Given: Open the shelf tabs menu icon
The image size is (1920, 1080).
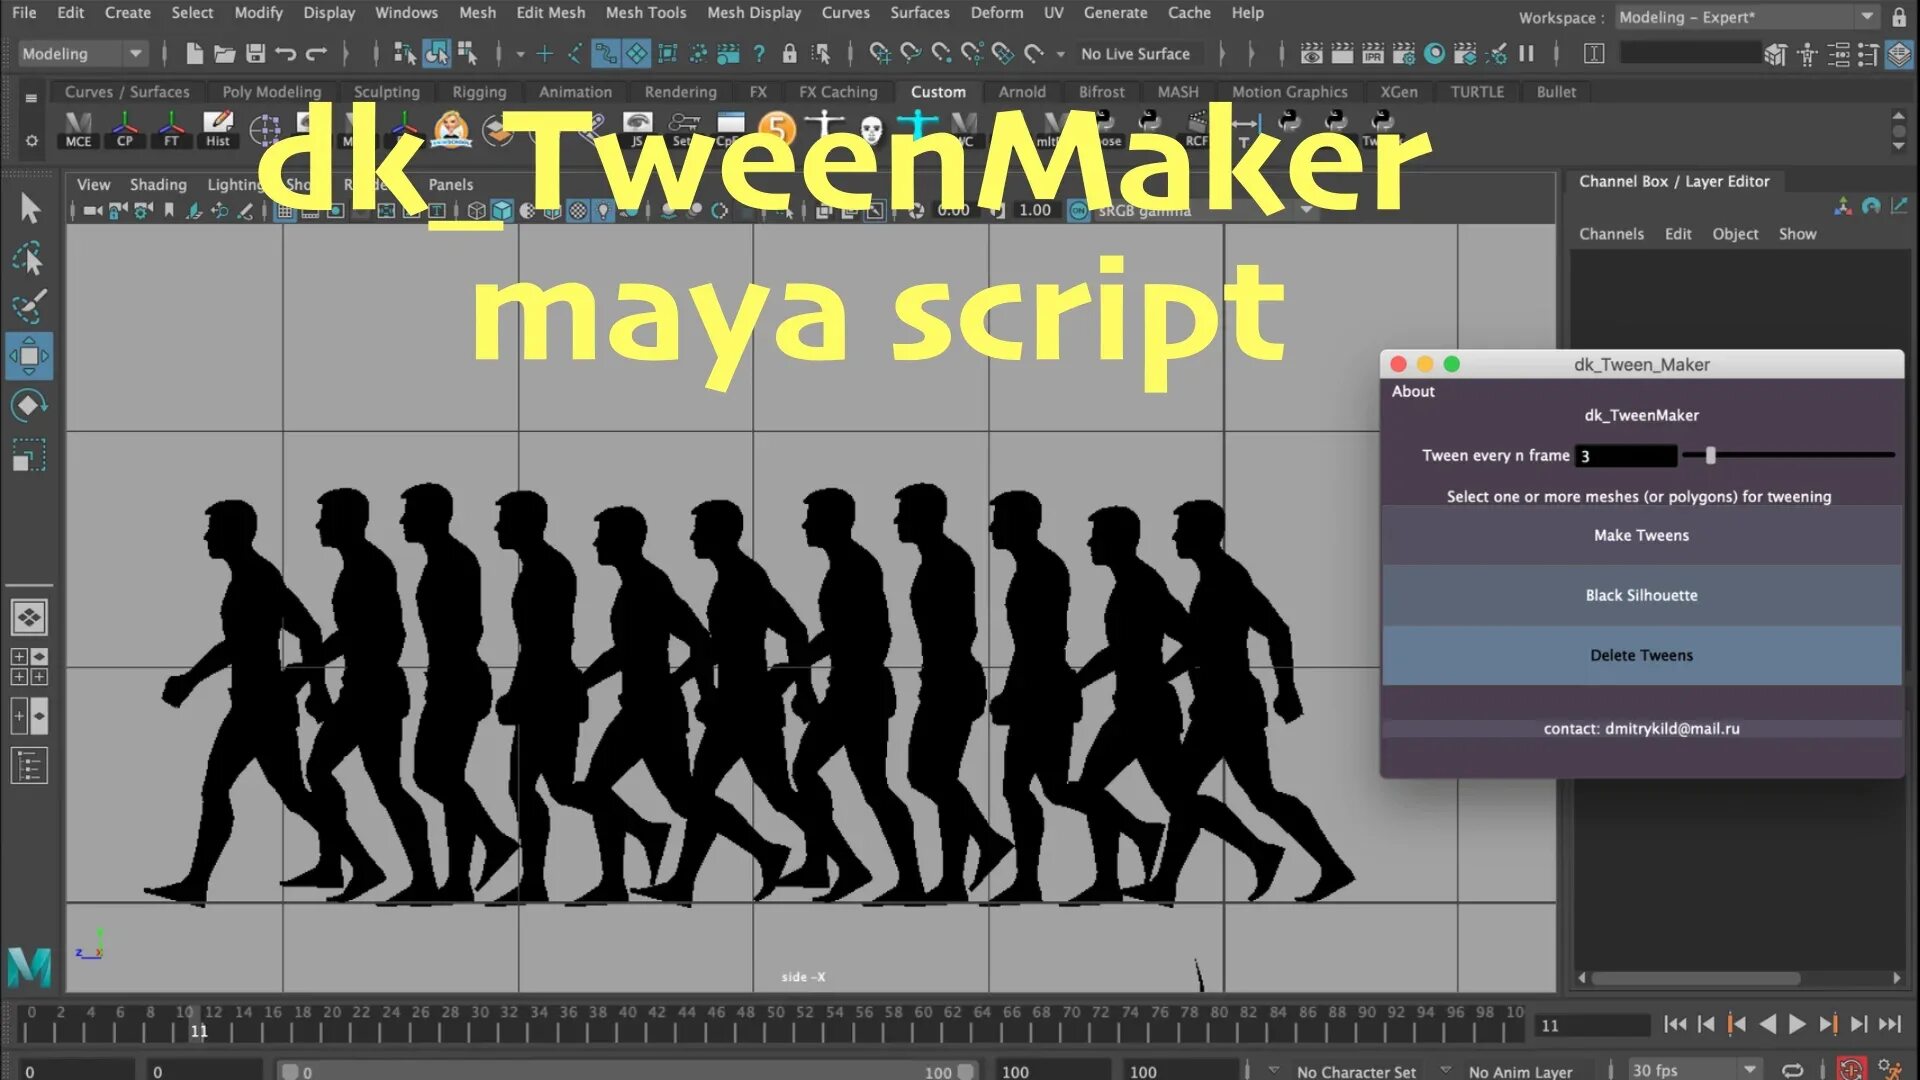Looking at the screenshot, I should click(31, 98).
